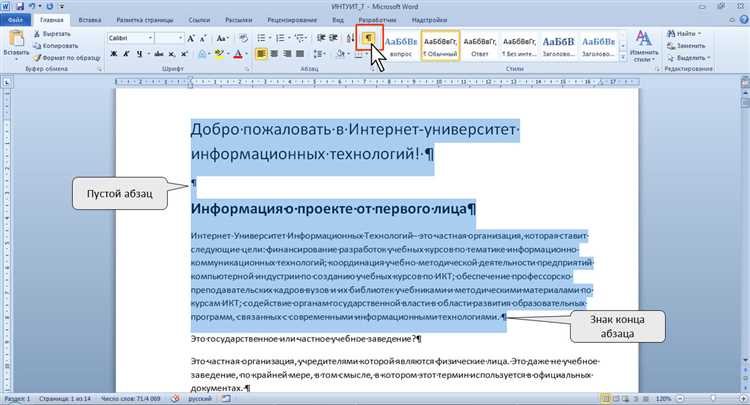750x405 pixels.
Task: Click the Clear Formatting eraser icon
Action: pyautogui.click(x=243, y=38)
